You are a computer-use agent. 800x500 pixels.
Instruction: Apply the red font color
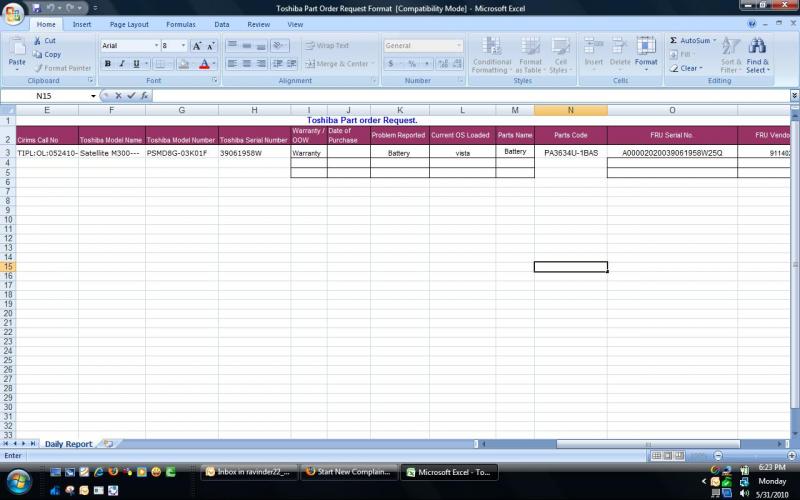pos(204,64)
